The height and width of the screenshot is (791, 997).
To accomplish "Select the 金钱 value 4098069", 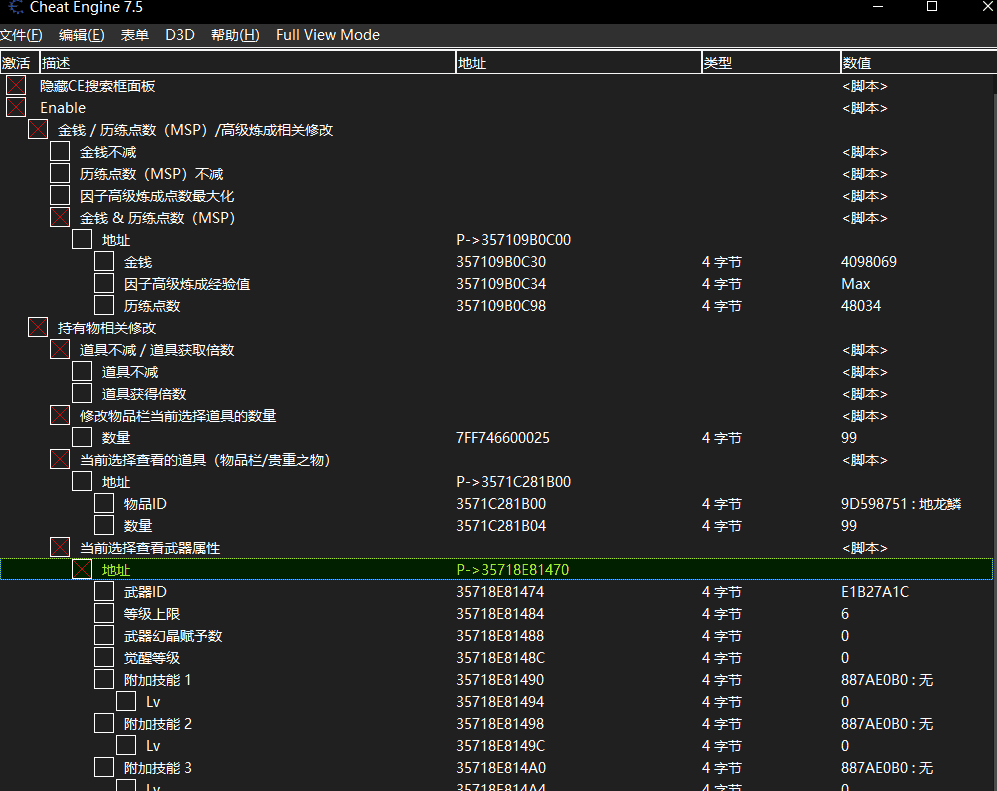I will (x=869, y=262).
